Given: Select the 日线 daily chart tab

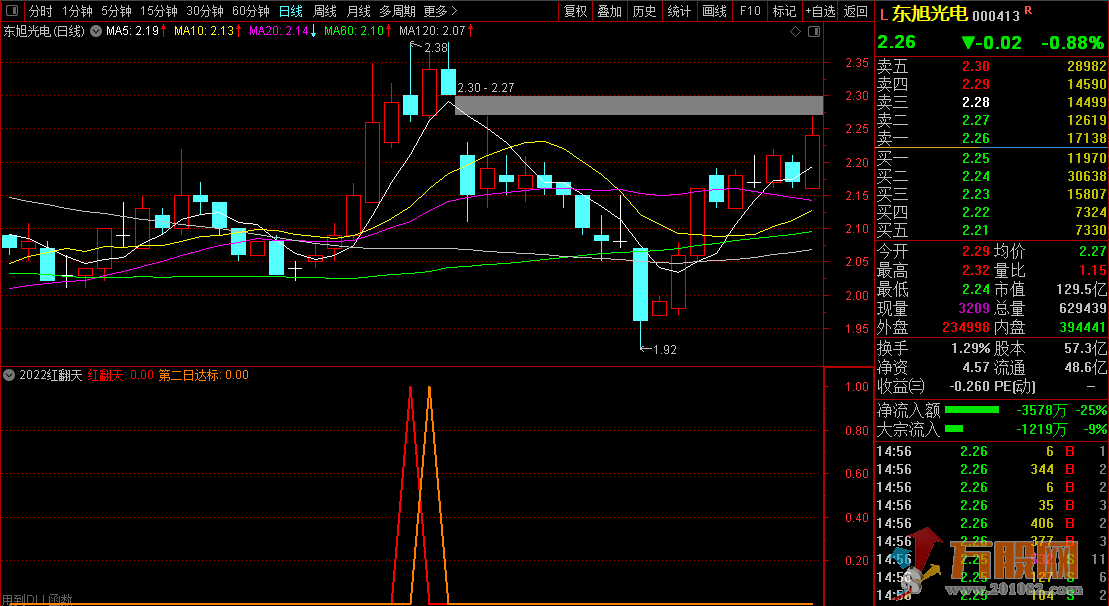Looking at the screenshot, I should tap(291, 11).
